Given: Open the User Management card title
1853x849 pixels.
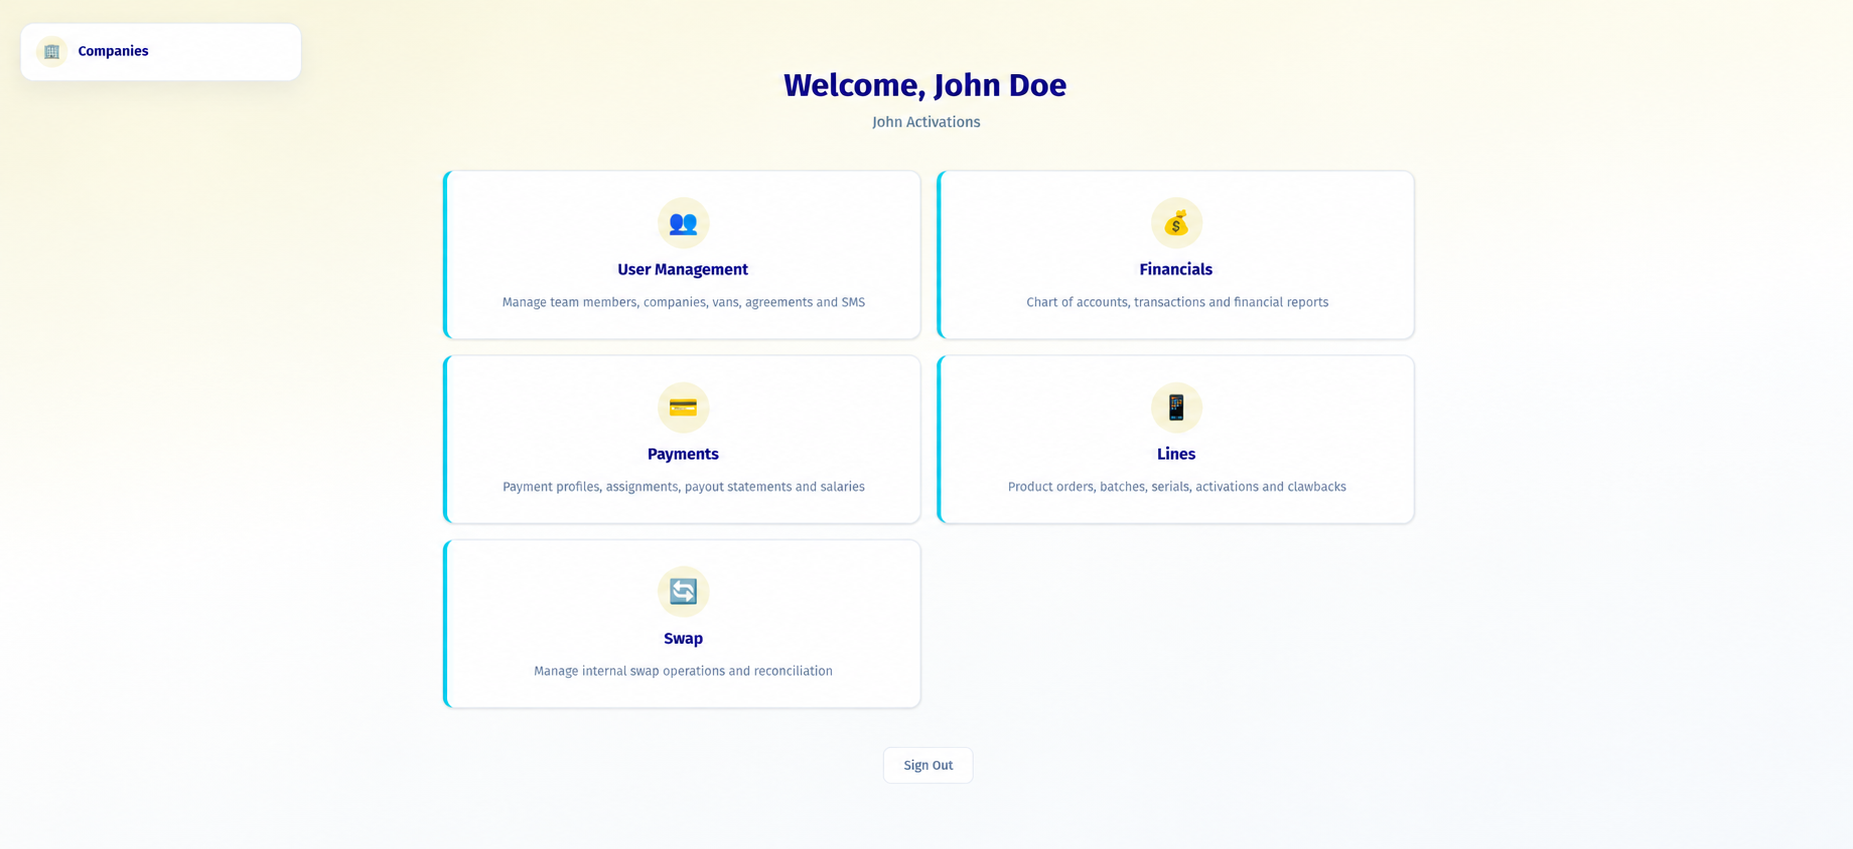Looking at the screenshot, I should (x=683, y=270).
